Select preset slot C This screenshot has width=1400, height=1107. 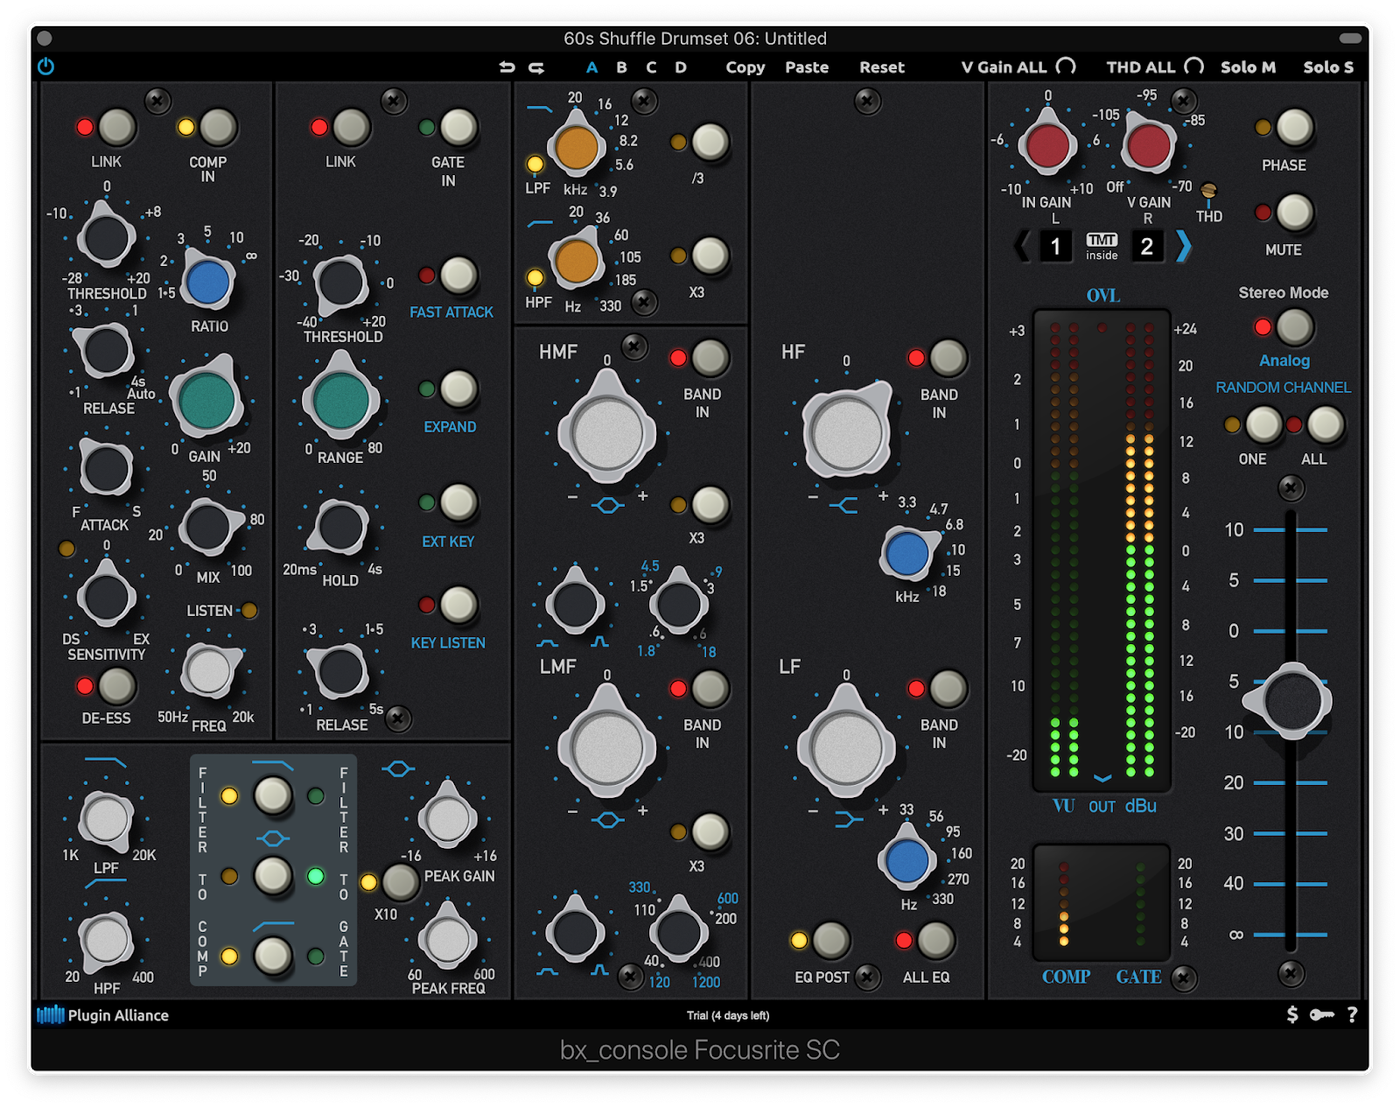[651, 67]
